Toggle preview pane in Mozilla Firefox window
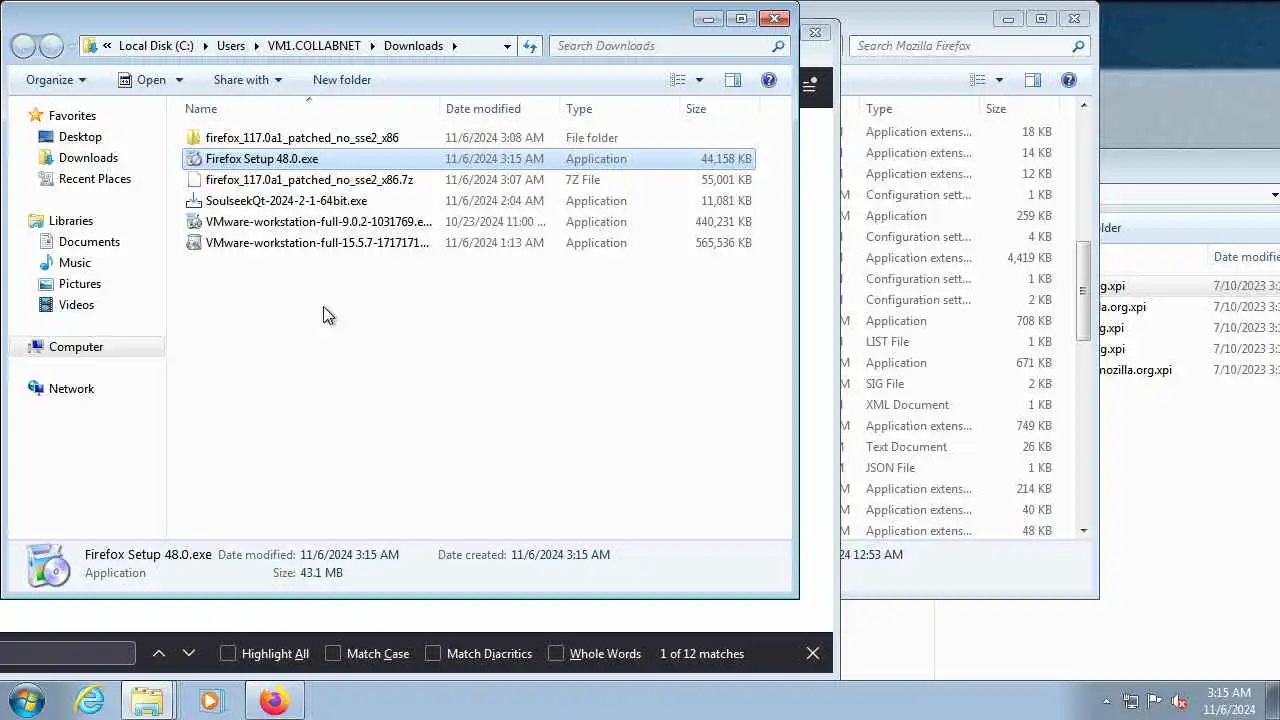The height and width of the screenshot is (720, 1280). point(1033,80)
